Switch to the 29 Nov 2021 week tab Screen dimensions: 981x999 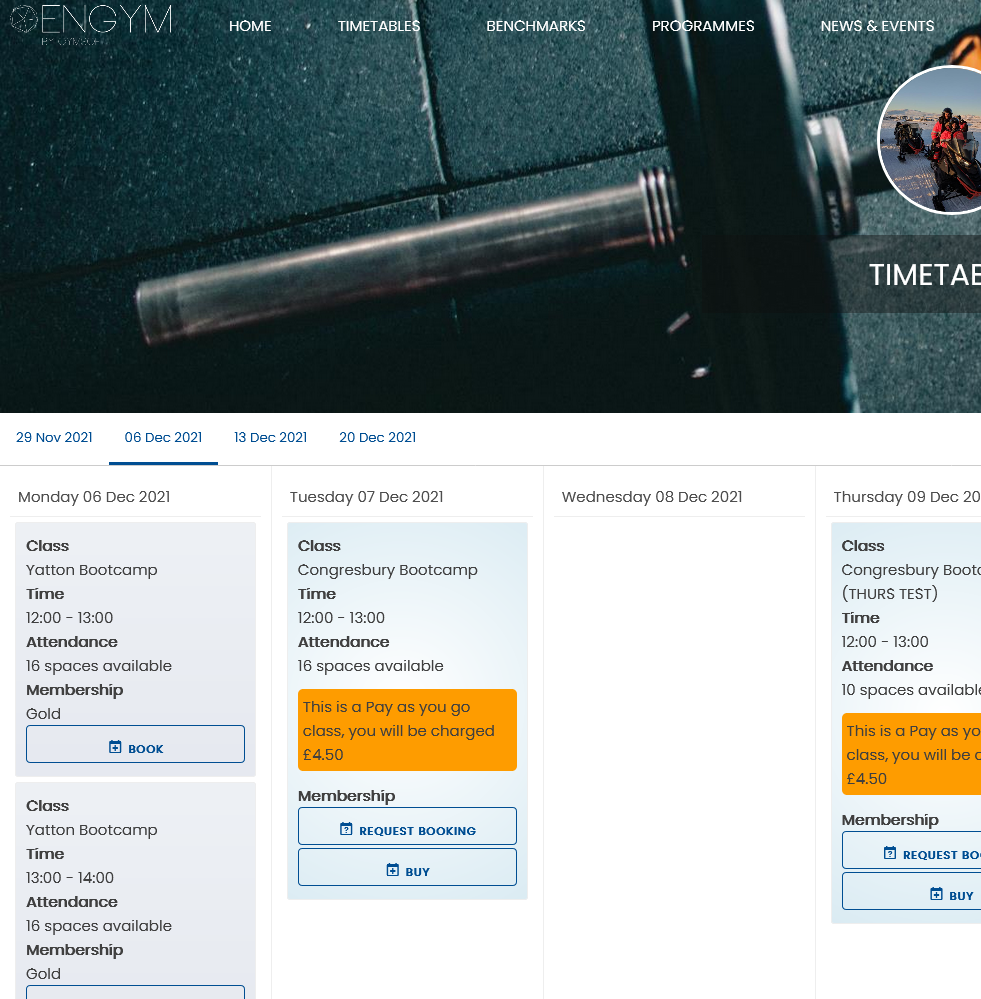pos(54,437)
